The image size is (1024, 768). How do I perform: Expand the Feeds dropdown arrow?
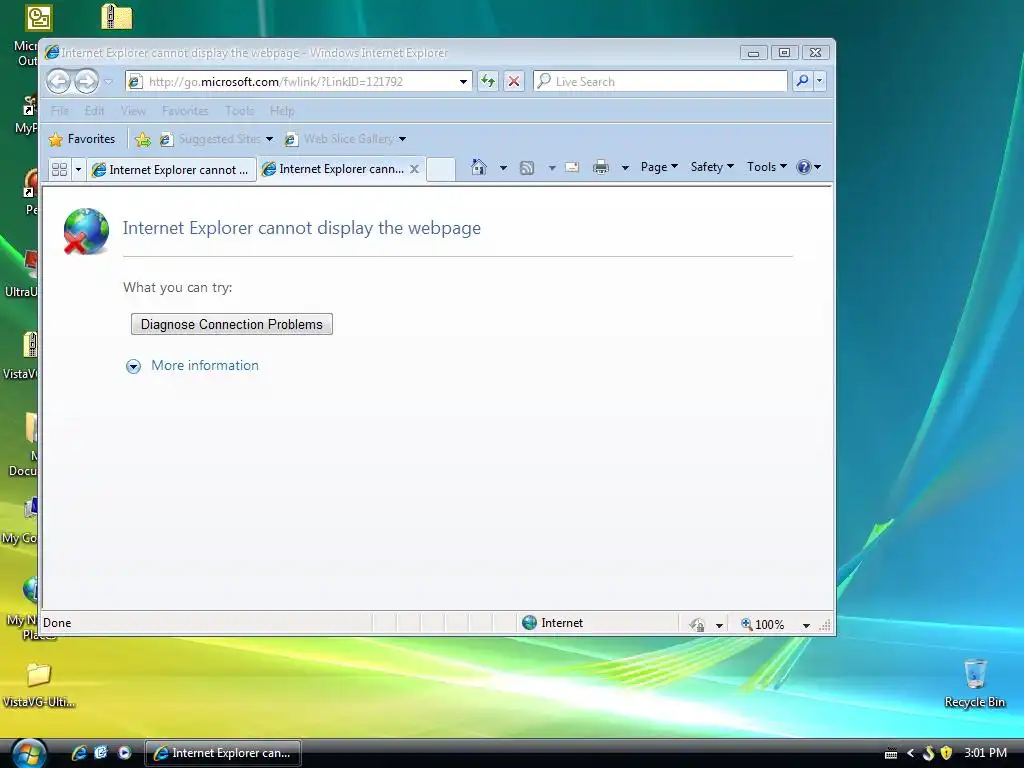tap(552, 168)
